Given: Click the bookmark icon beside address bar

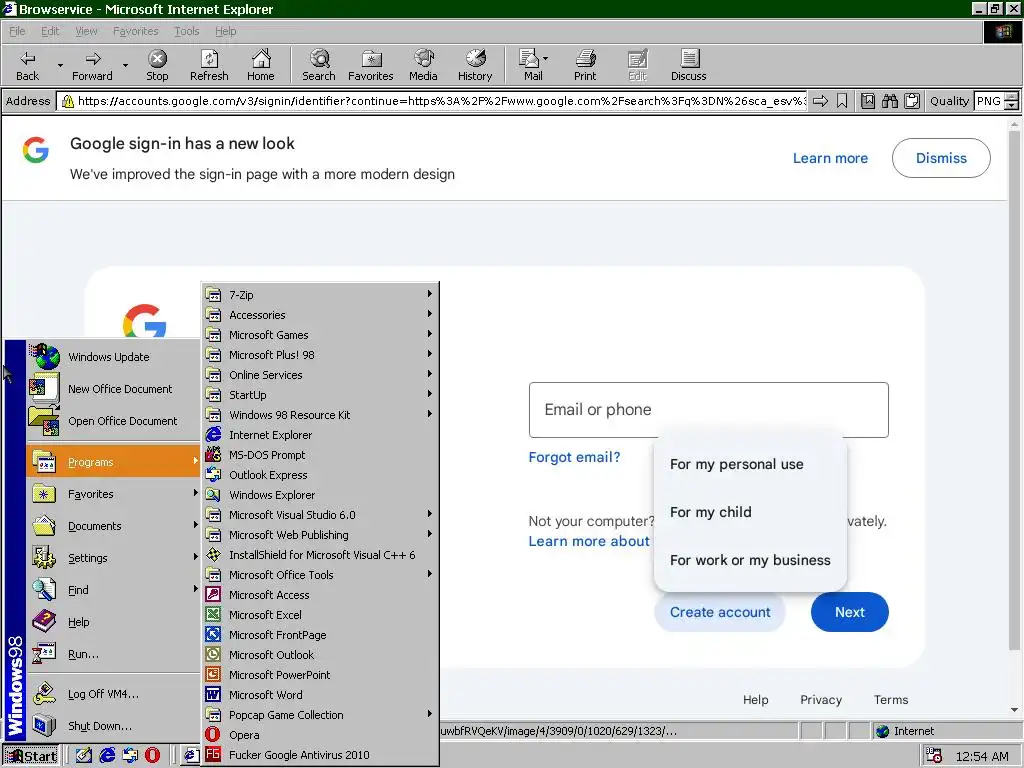Looking at the screenshot, I should 842,101.
